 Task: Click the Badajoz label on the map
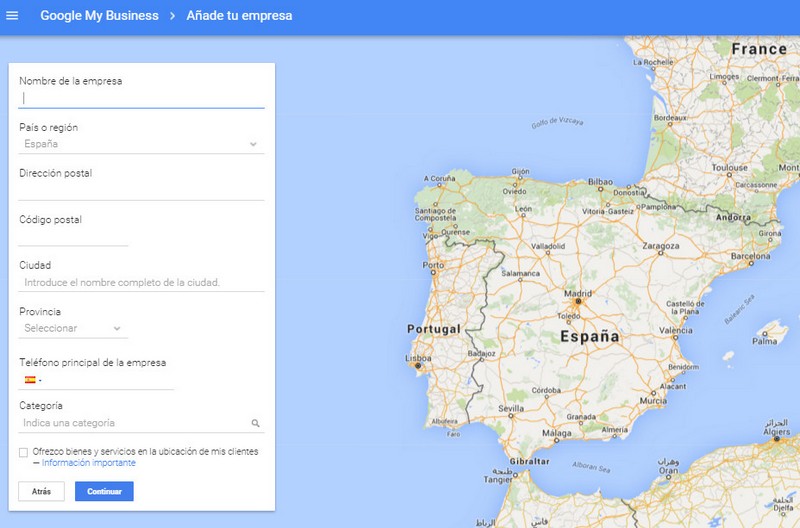click(x=482, y=354)
